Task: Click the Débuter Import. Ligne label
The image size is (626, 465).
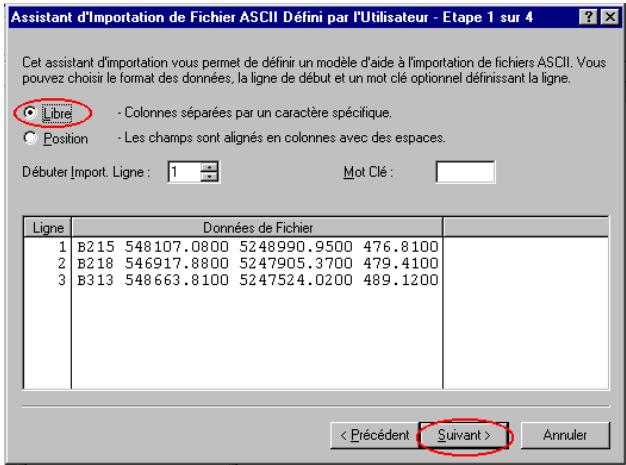Action: click(x=86, y=172)
